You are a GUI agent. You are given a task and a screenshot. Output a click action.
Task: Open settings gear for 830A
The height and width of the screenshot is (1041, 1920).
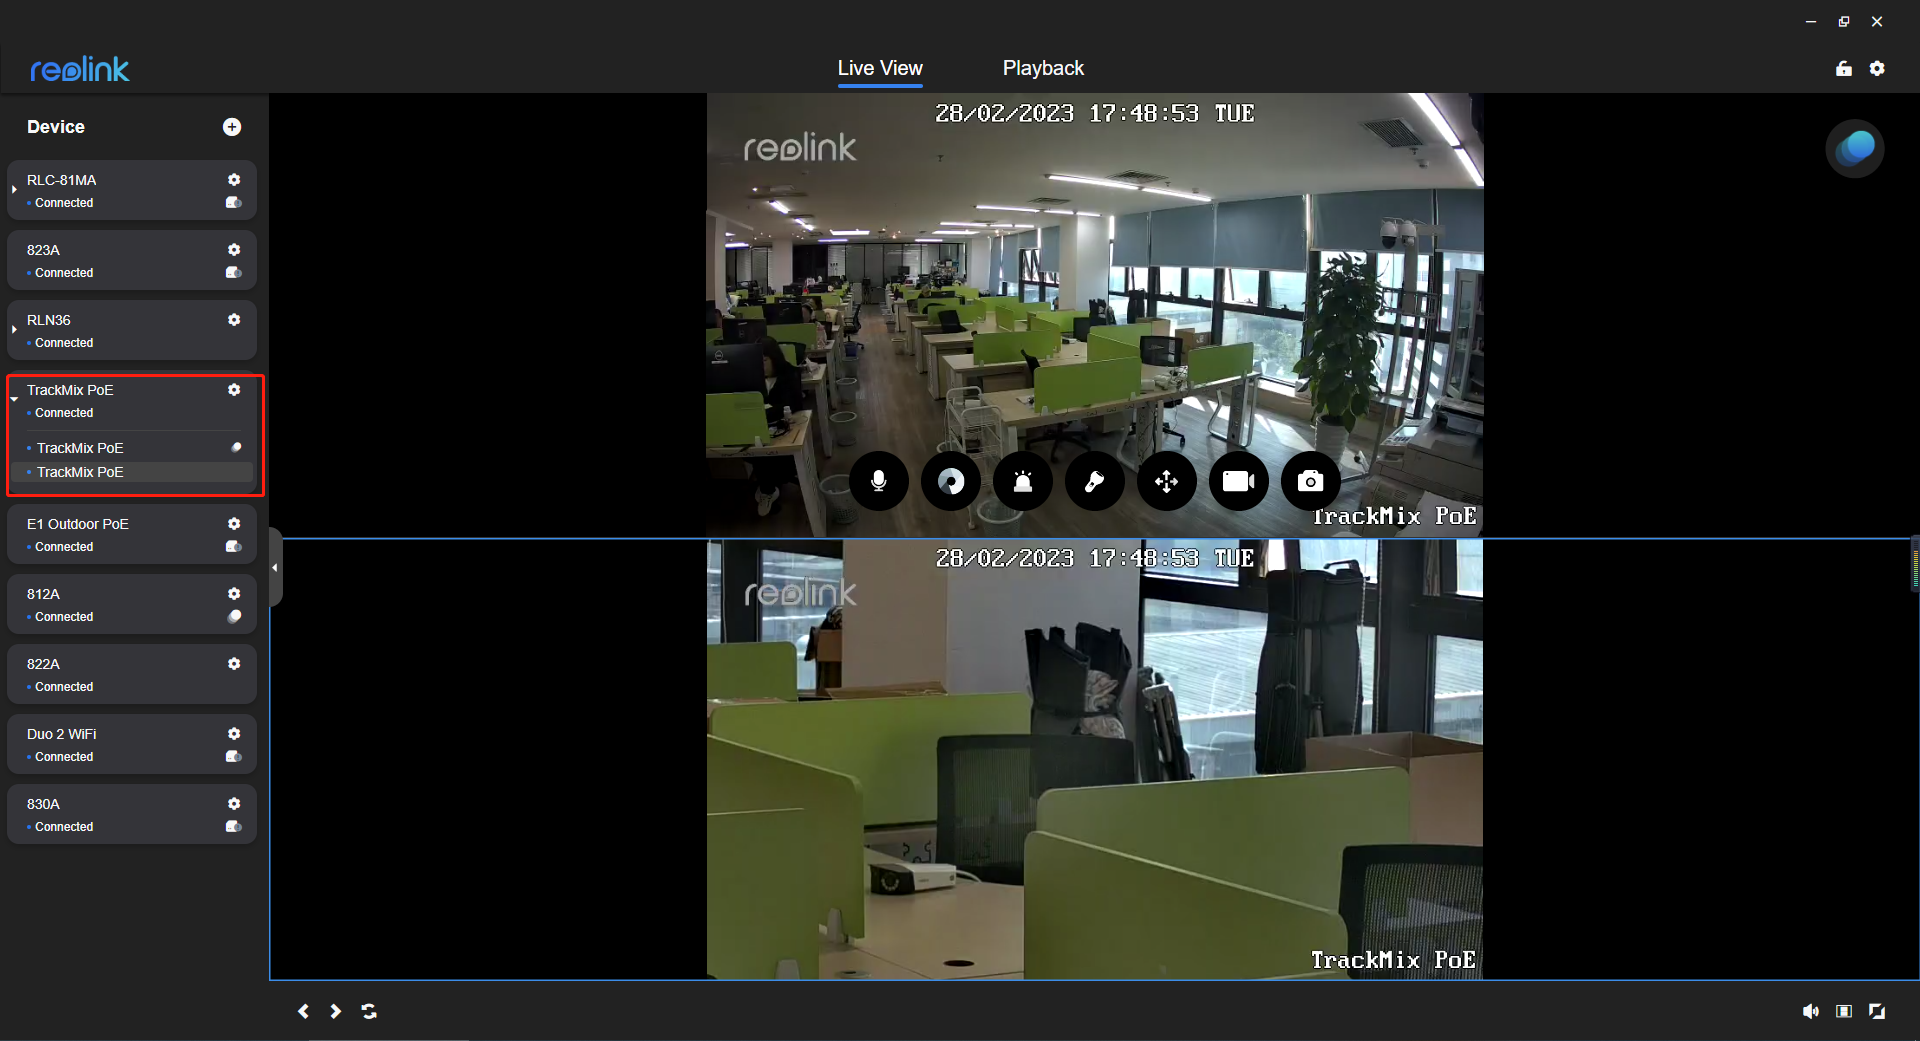[234, 804]
